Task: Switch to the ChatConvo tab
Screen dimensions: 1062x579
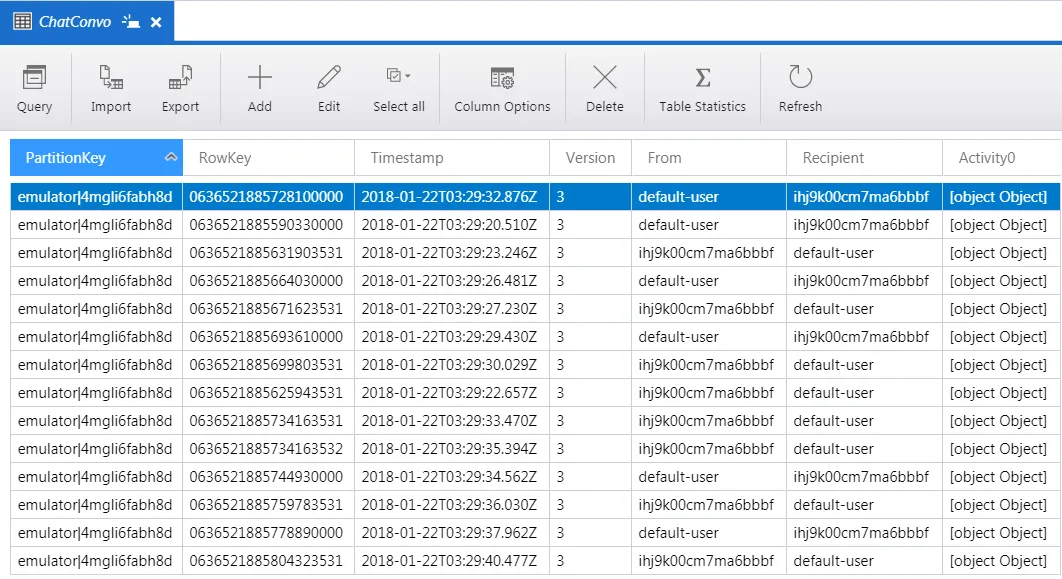Action: pos(75,22)
